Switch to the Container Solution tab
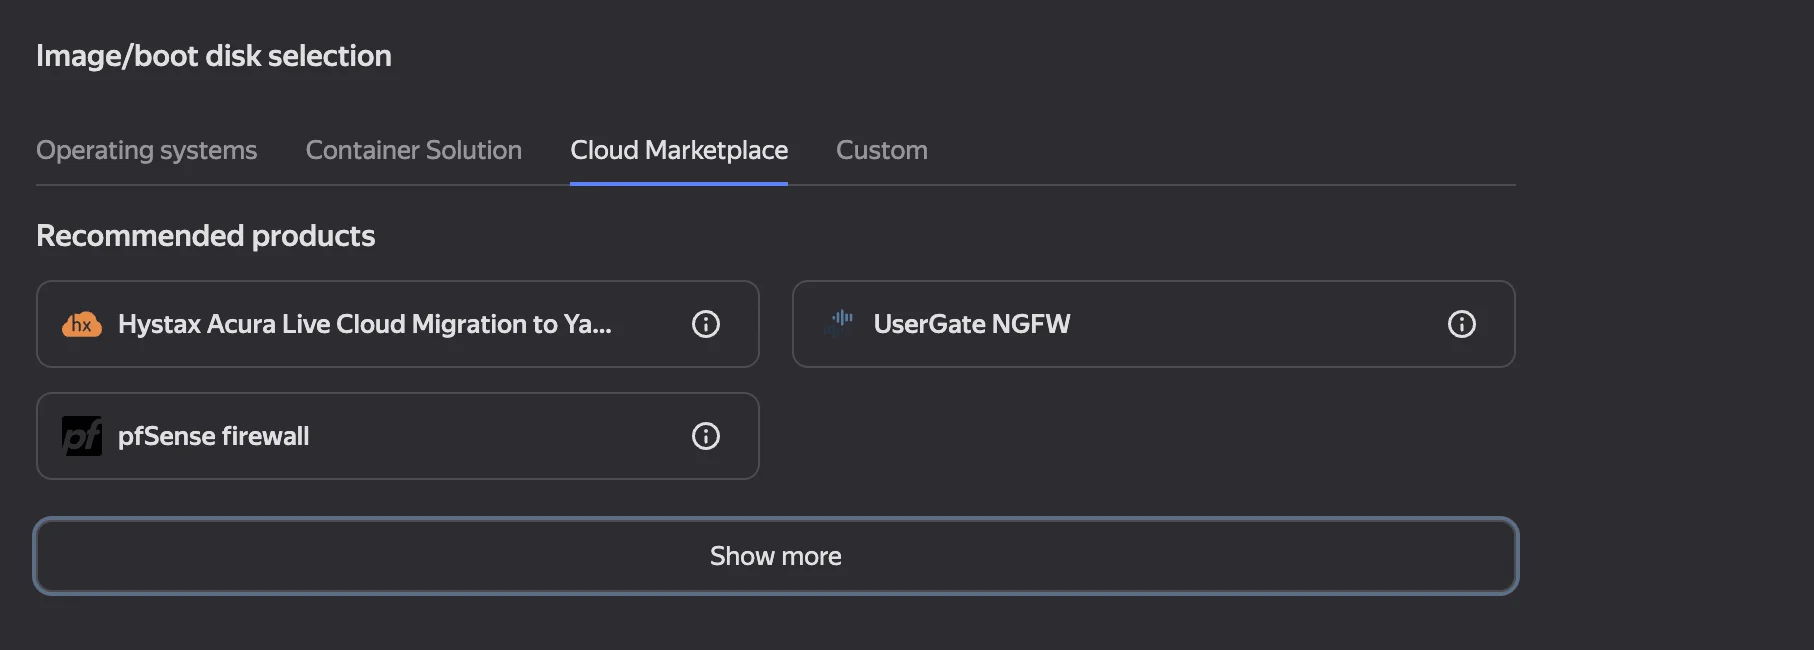Screen dimensions: 1814x650 click(414, 150)
